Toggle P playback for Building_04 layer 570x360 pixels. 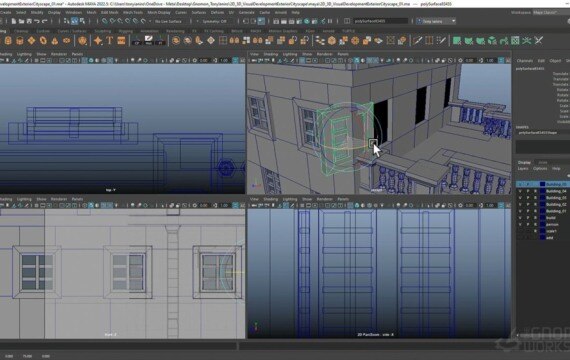click(528, 191)
